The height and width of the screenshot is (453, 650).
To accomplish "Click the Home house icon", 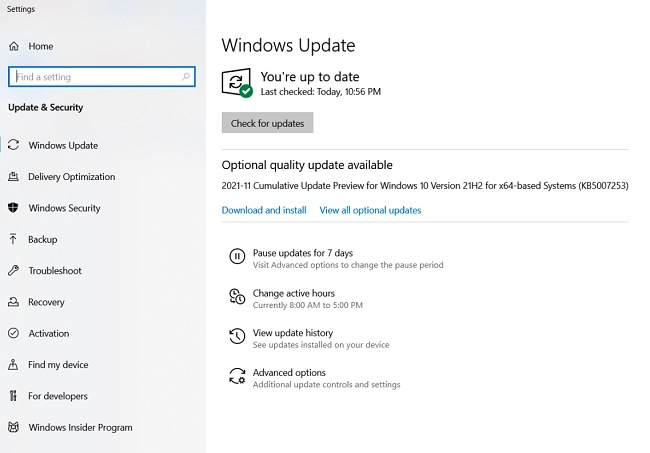I will (x=14, y=46).
